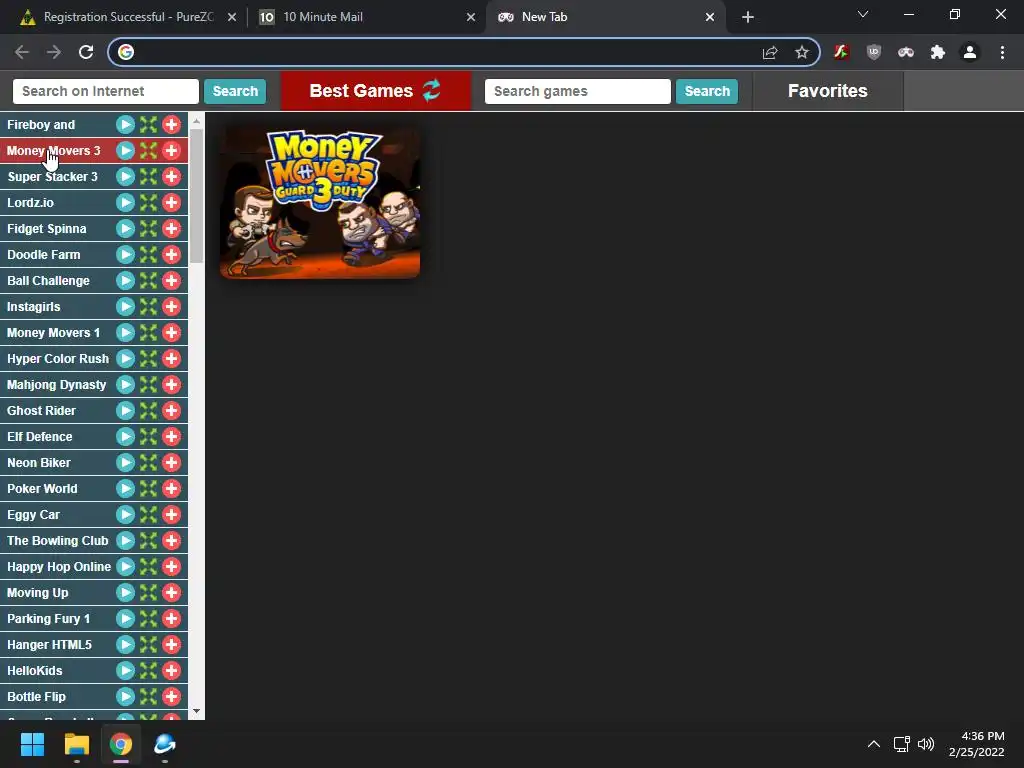Viewport: 1024px width, 768px height.
Task: Show hidden system tray icons
Action: (874, 744)
